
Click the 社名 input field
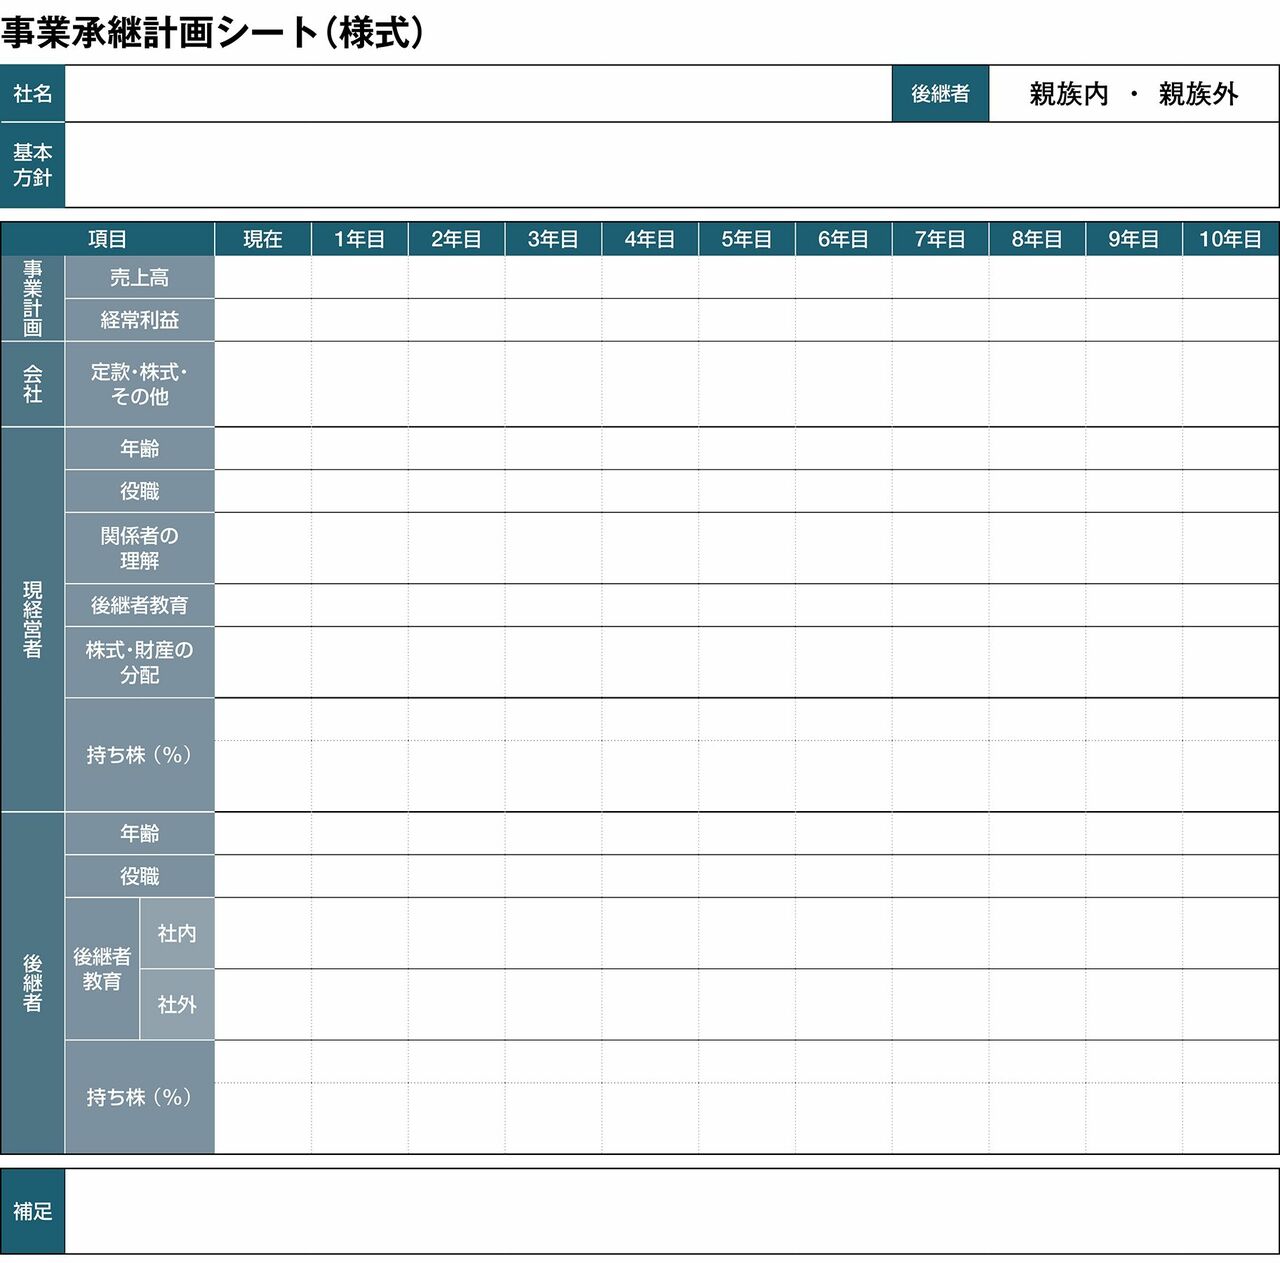point(478,94)
